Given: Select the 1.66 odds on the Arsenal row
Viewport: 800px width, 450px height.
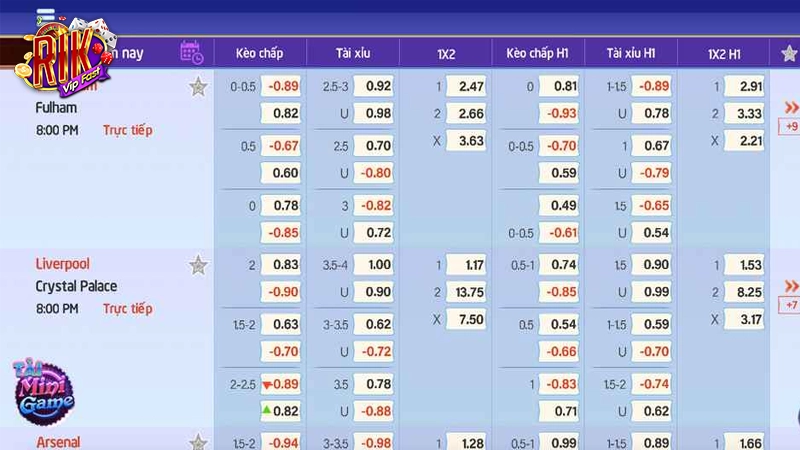Looking at the screenshot, I should pos(744,442).
